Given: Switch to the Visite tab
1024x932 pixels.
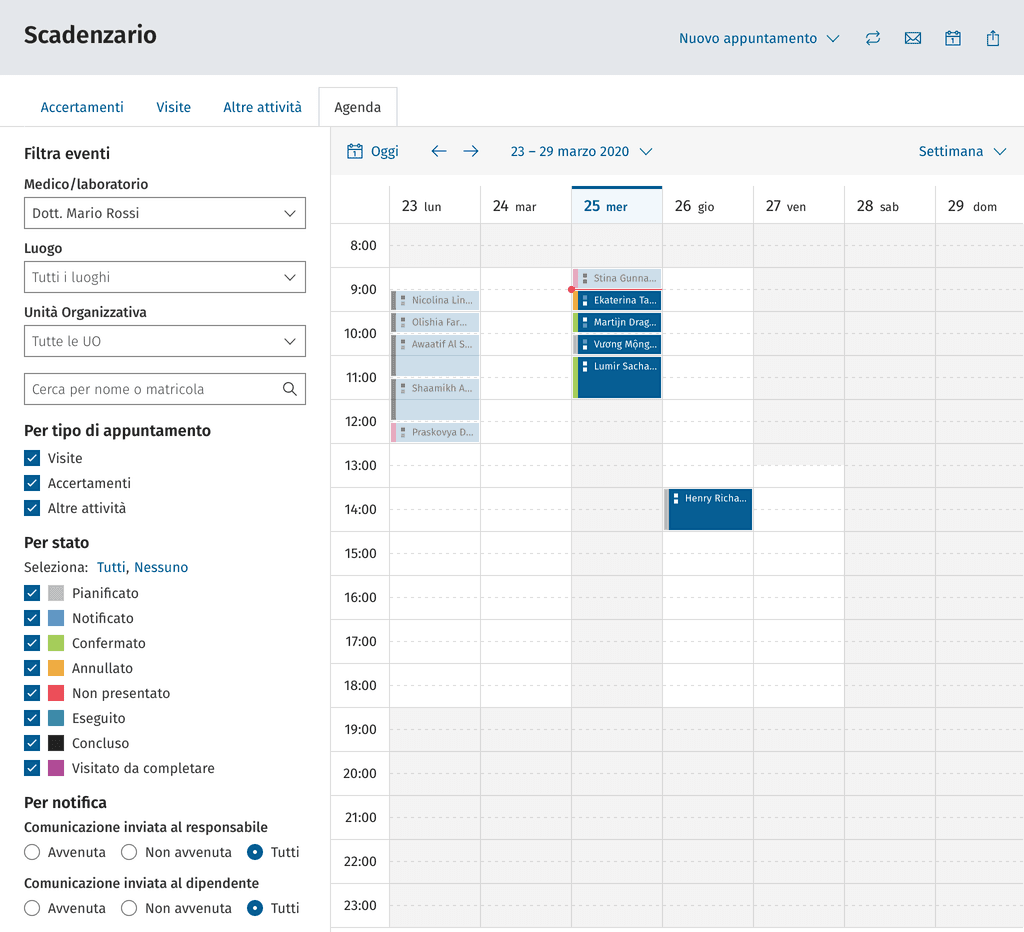Looking at the screenshot, I should [173, 107].
